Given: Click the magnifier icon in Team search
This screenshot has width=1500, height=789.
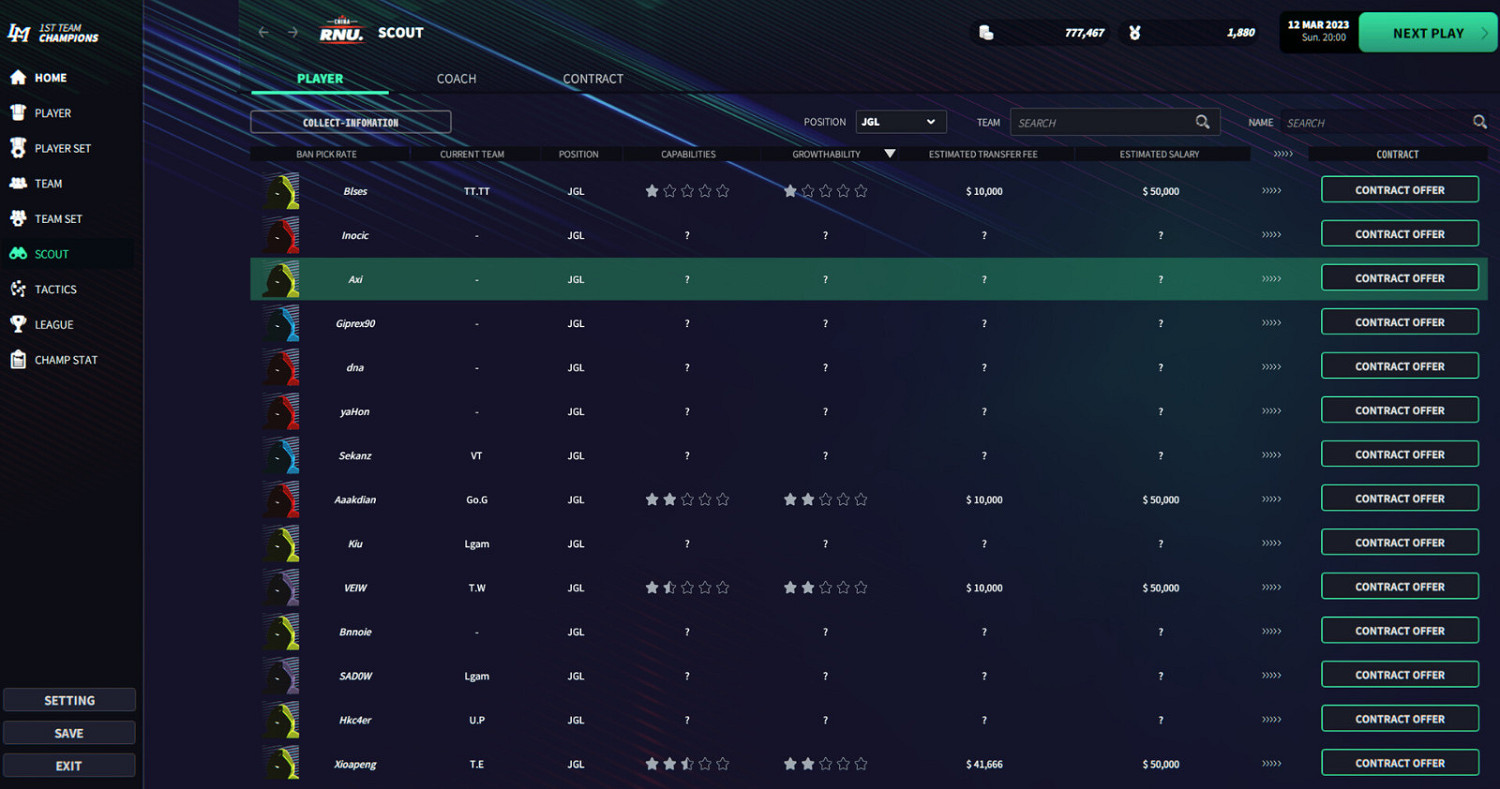Looking at the screenshot, I should click(1203, 122).
